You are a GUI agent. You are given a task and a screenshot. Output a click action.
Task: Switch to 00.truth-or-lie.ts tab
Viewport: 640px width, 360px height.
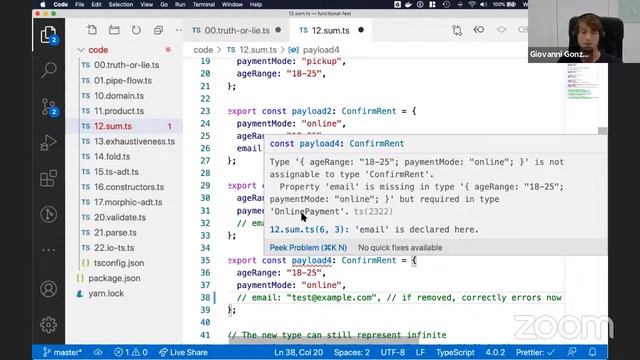[x=237, y=30]
